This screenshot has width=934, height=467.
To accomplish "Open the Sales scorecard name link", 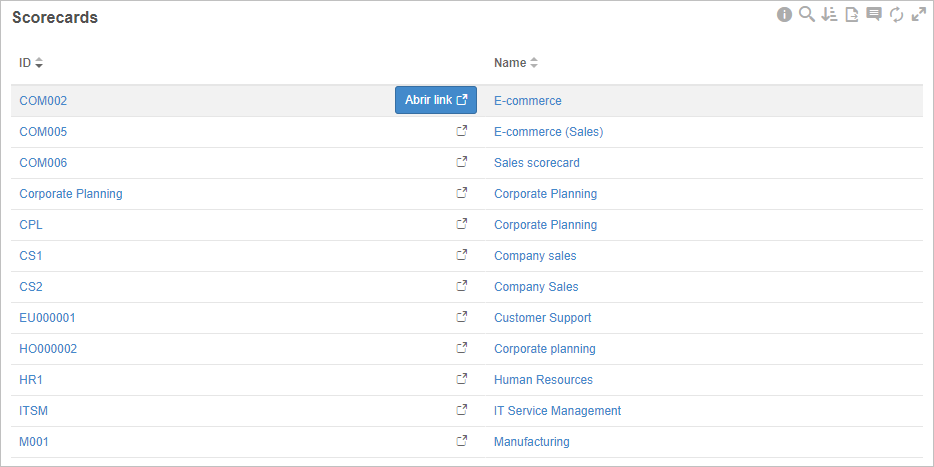I will point(537,163).
